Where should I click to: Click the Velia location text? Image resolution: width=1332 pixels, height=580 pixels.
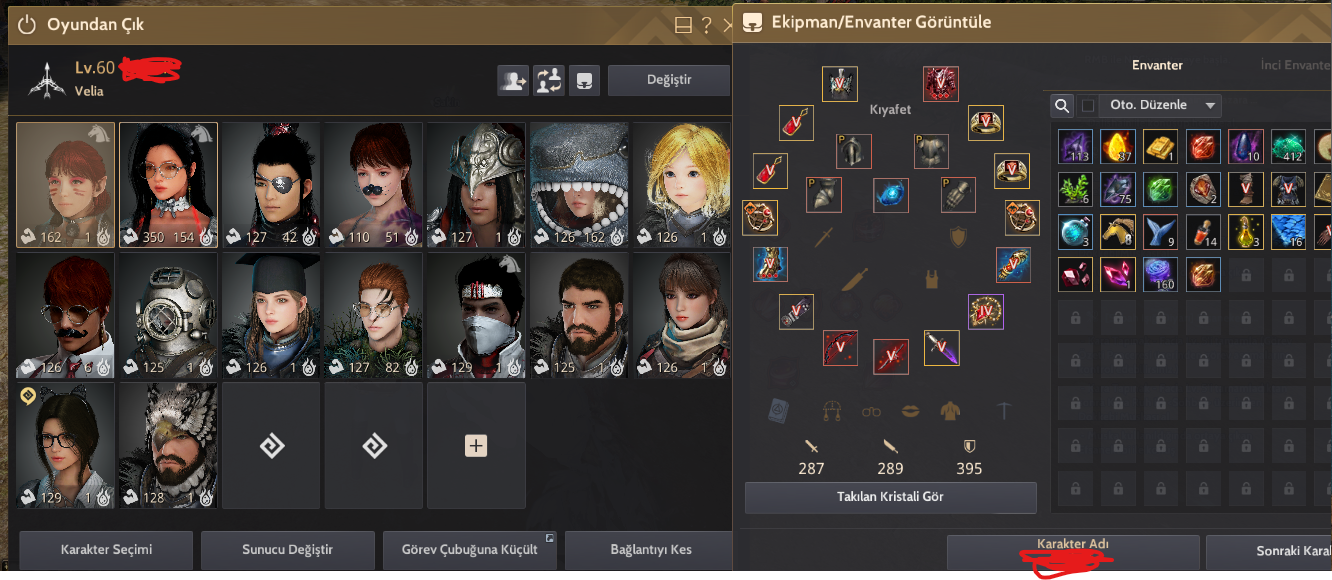point(90,91)
